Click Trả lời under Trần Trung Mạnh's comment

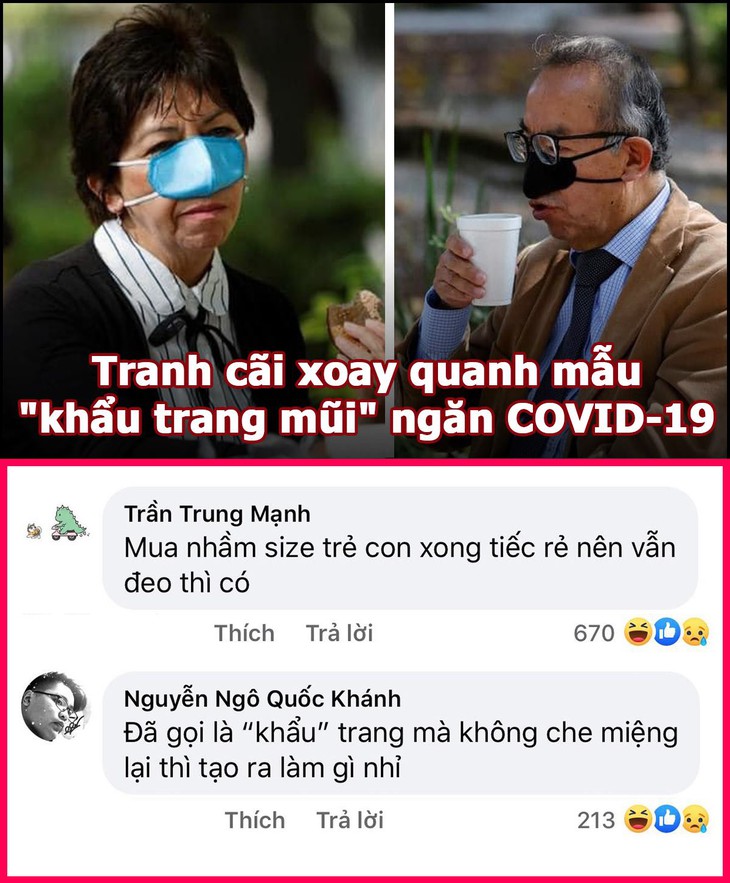click(x=340, y=634)
